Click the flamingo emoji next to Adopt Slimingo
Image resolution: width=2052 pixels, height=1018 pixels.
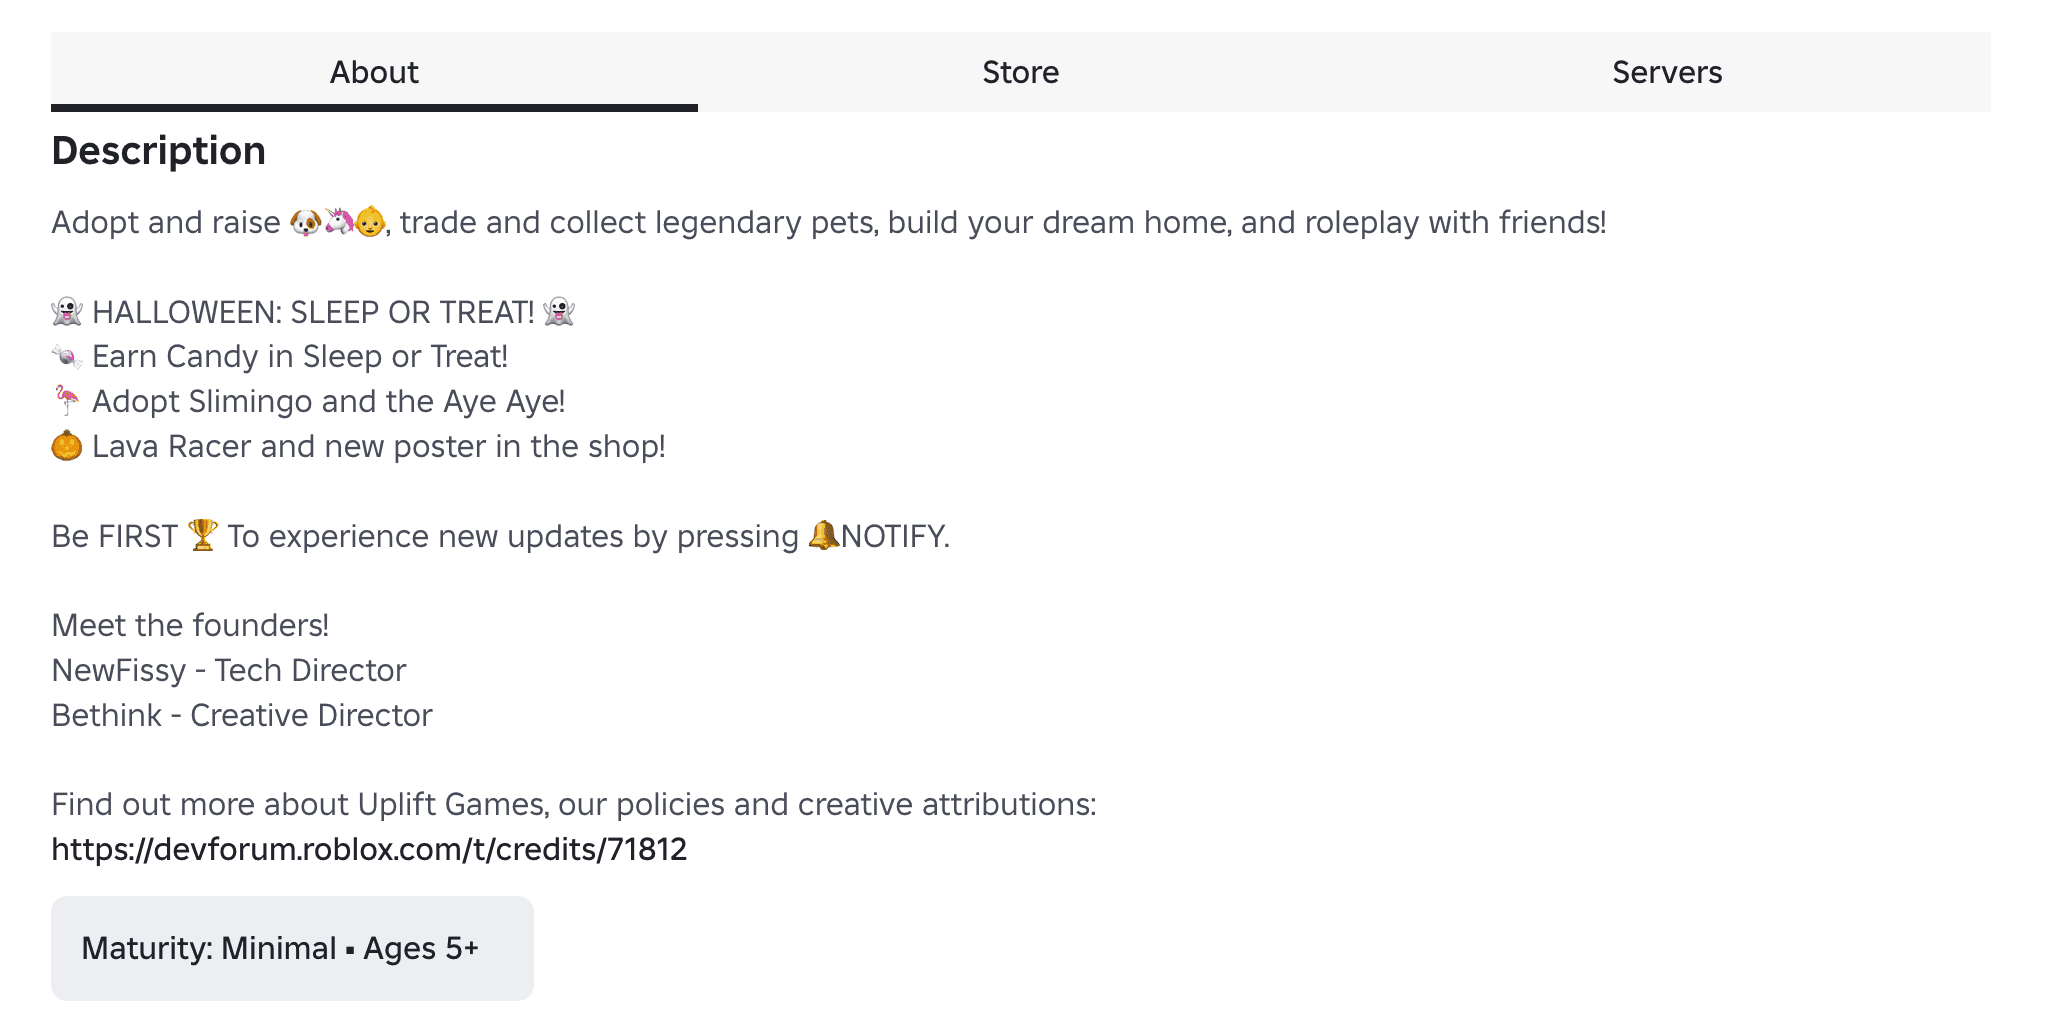[66, 400]
